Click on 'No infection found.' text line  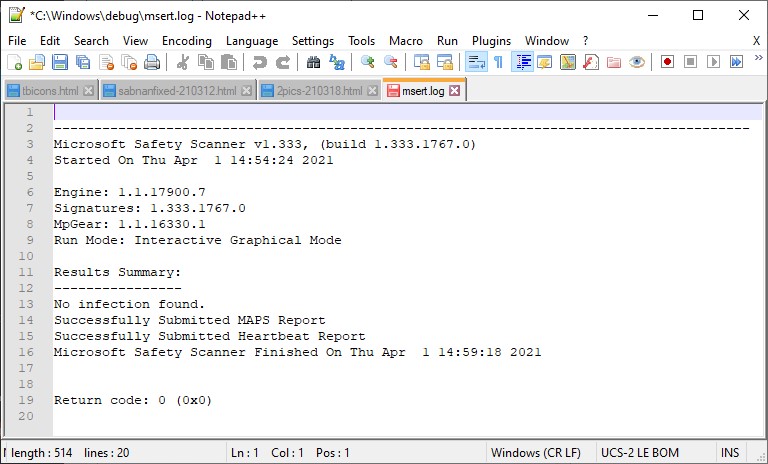tap(129, 304)
